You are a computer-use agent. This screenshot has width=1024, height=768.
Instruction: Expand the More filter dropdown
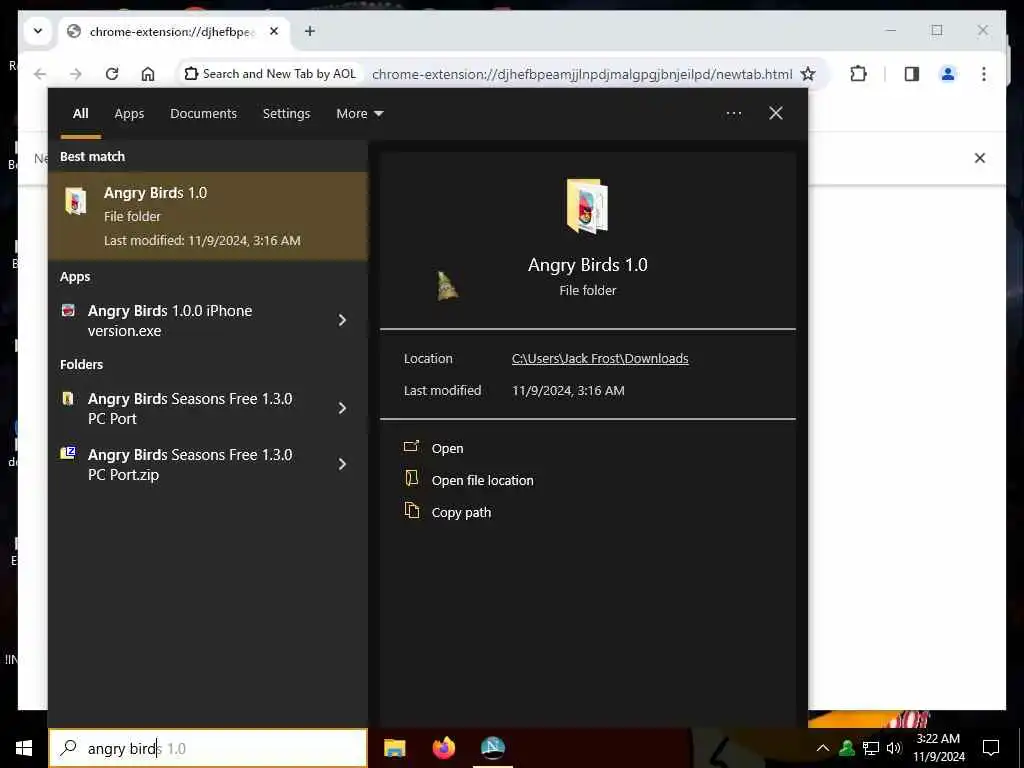pos(359,114)
